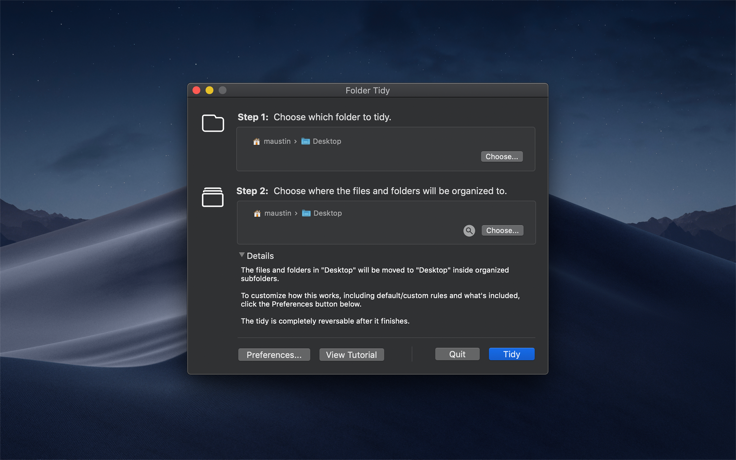Click the Step 1 folder outline icon
736x460 pixels.
click(213, 123)
